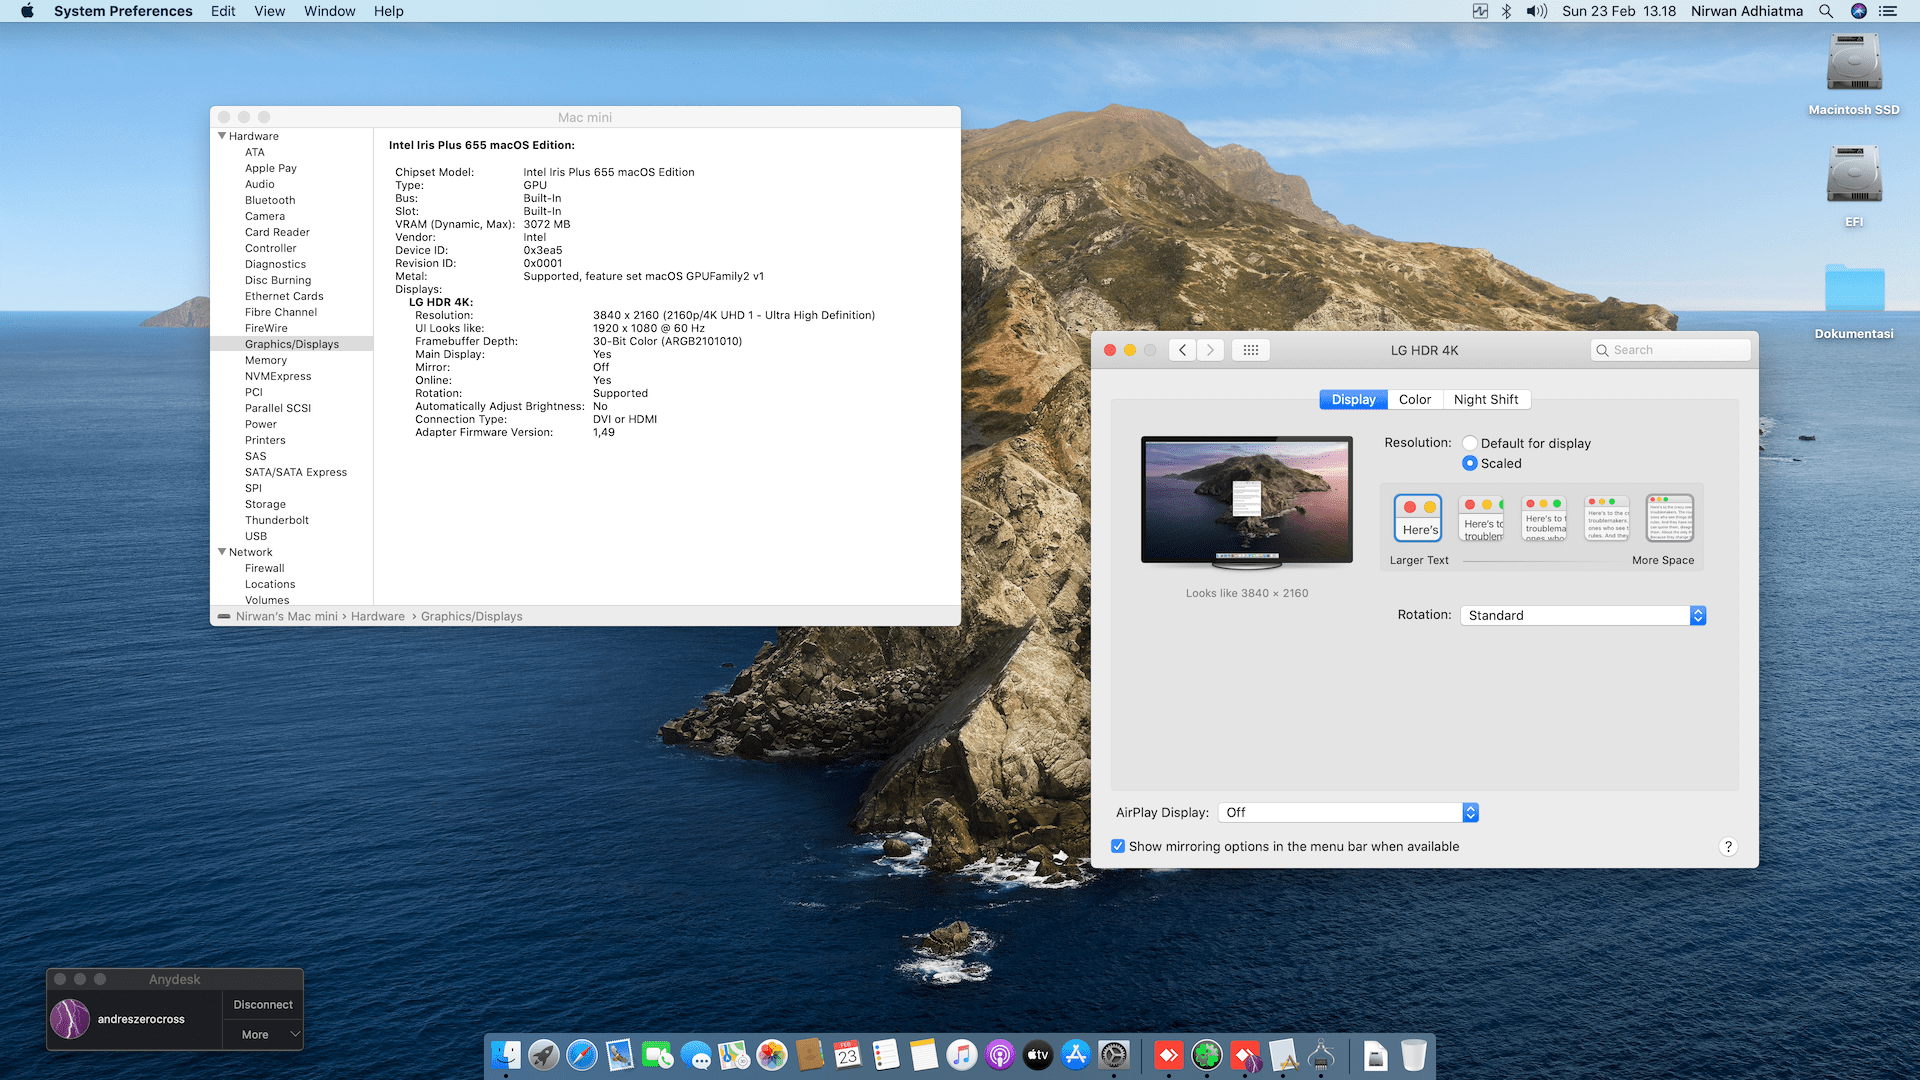
Task: Show all preferences grid button
Action: coord(1251,350)
